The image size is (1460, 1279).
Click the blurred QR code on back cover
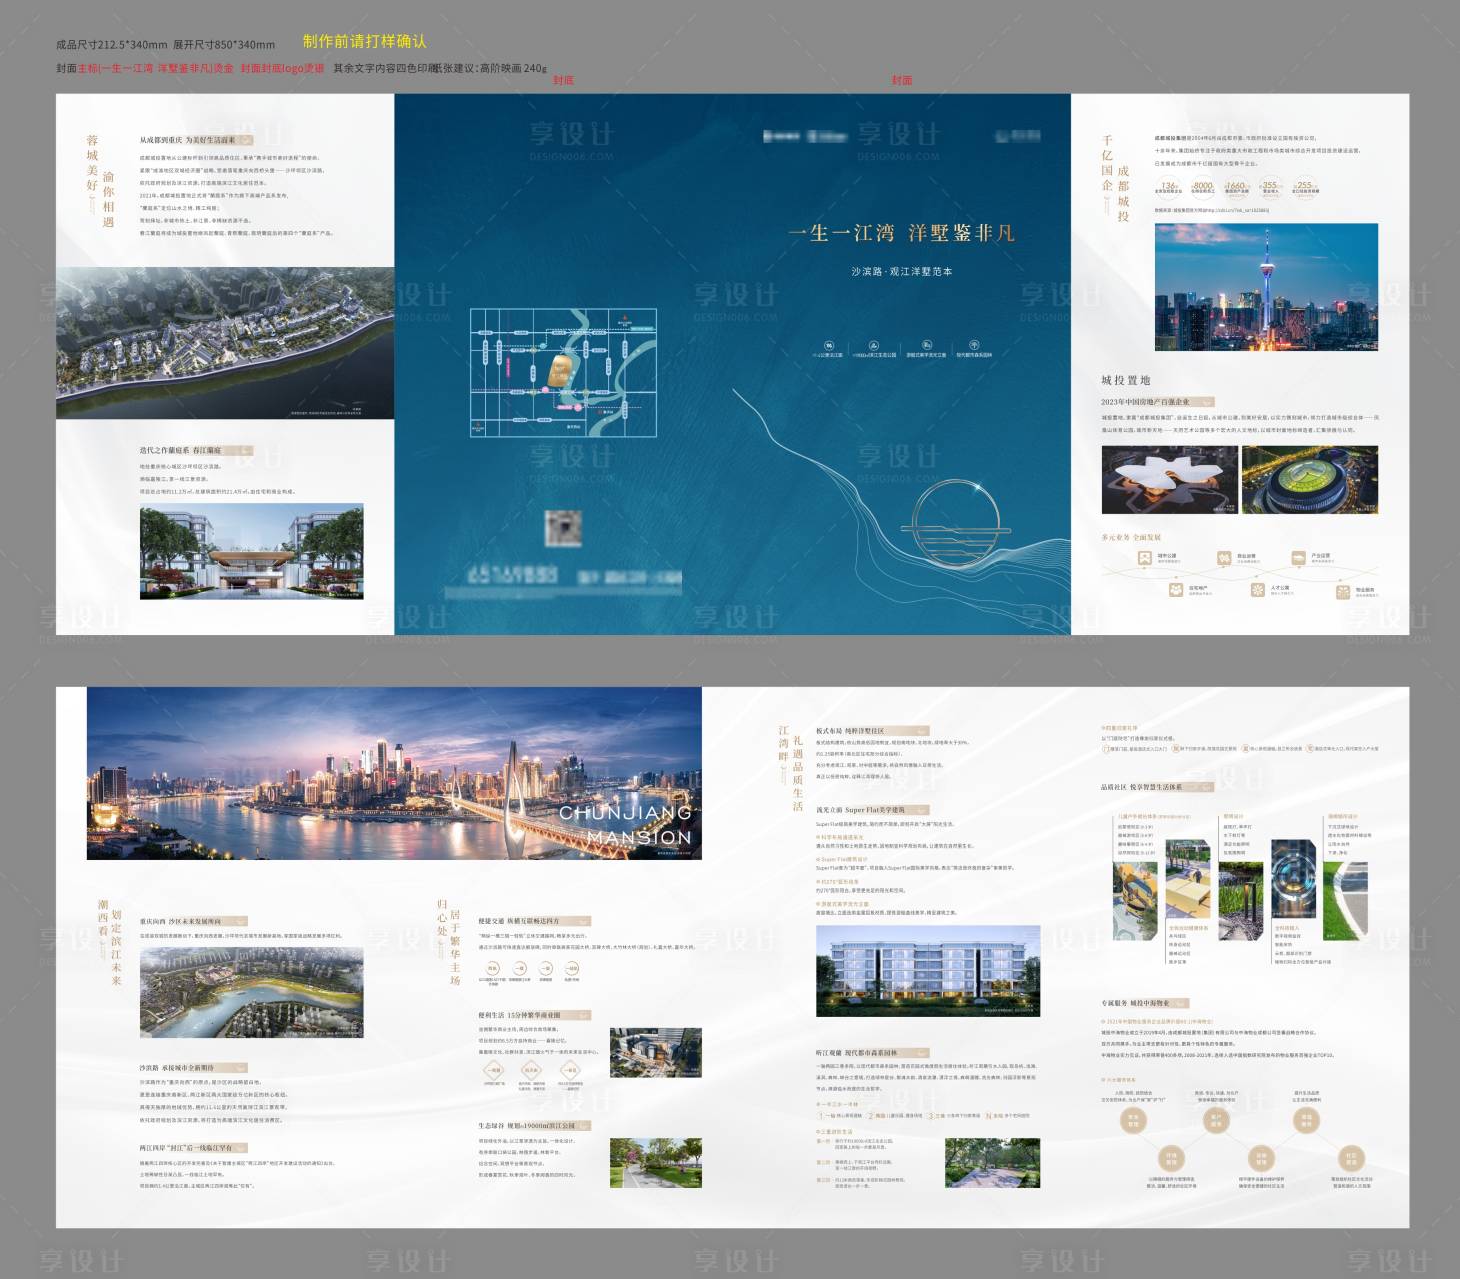click(564, 528)
